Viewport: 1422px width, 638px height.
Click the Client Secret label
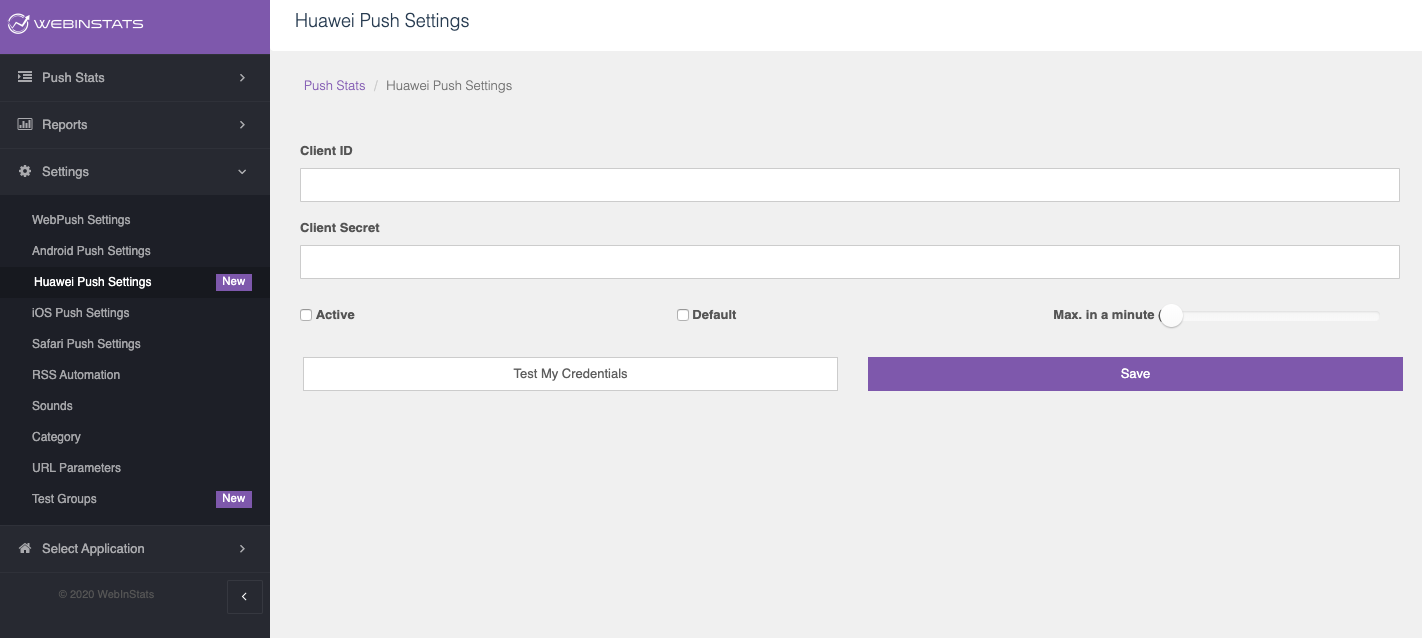pyautogui.click(x=340, y=228)
